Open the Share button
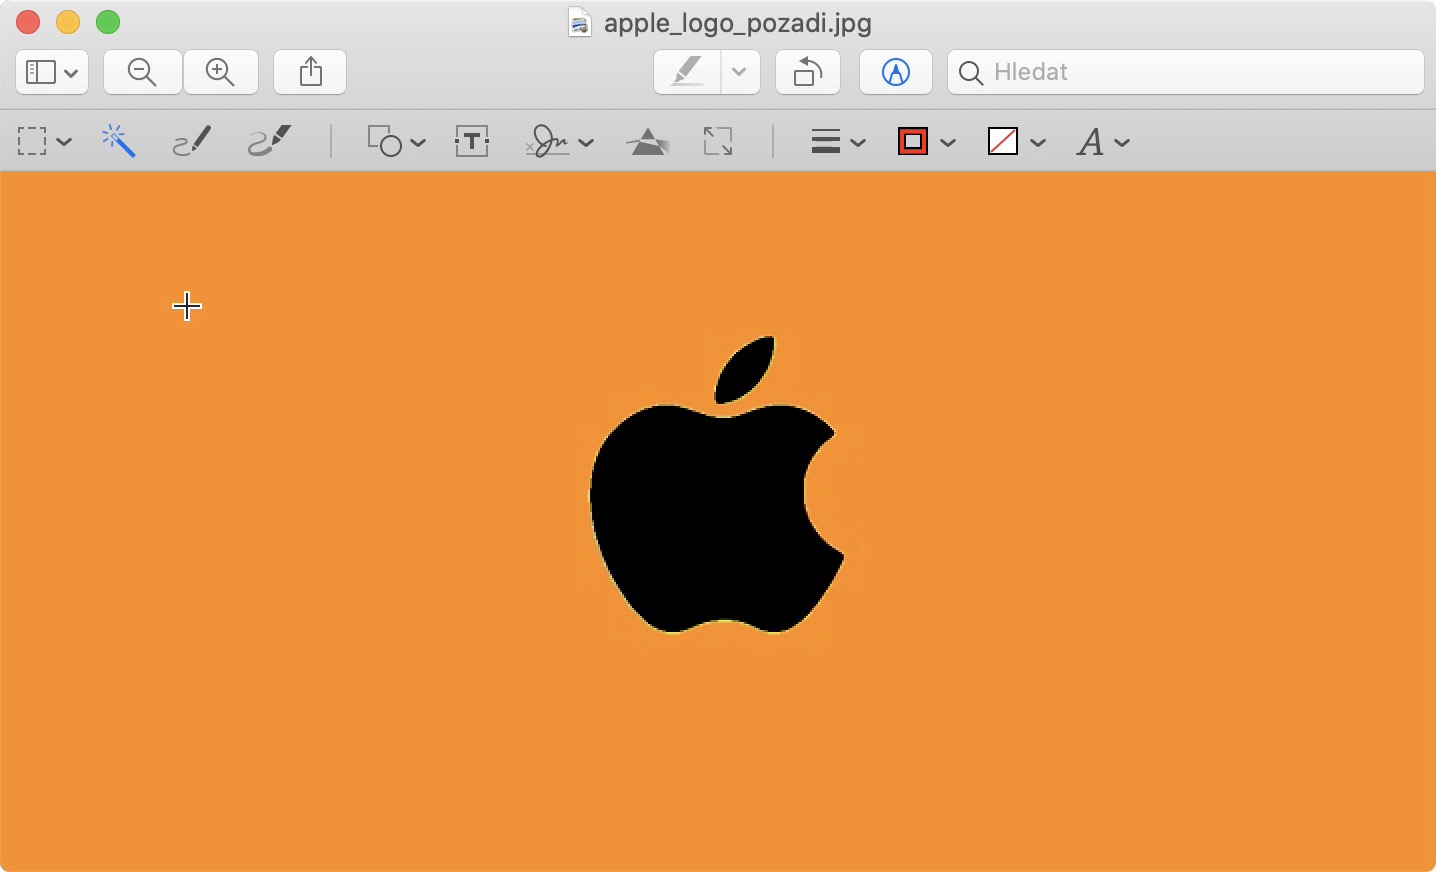The image size is (1436, 872). 310,72
